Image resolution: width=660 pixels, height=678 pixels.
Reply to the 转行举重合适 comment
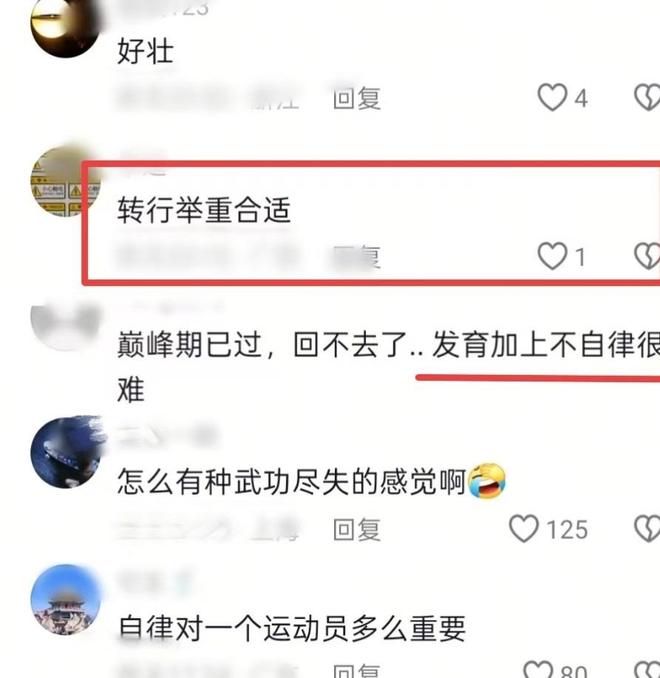tap(356, 257)
